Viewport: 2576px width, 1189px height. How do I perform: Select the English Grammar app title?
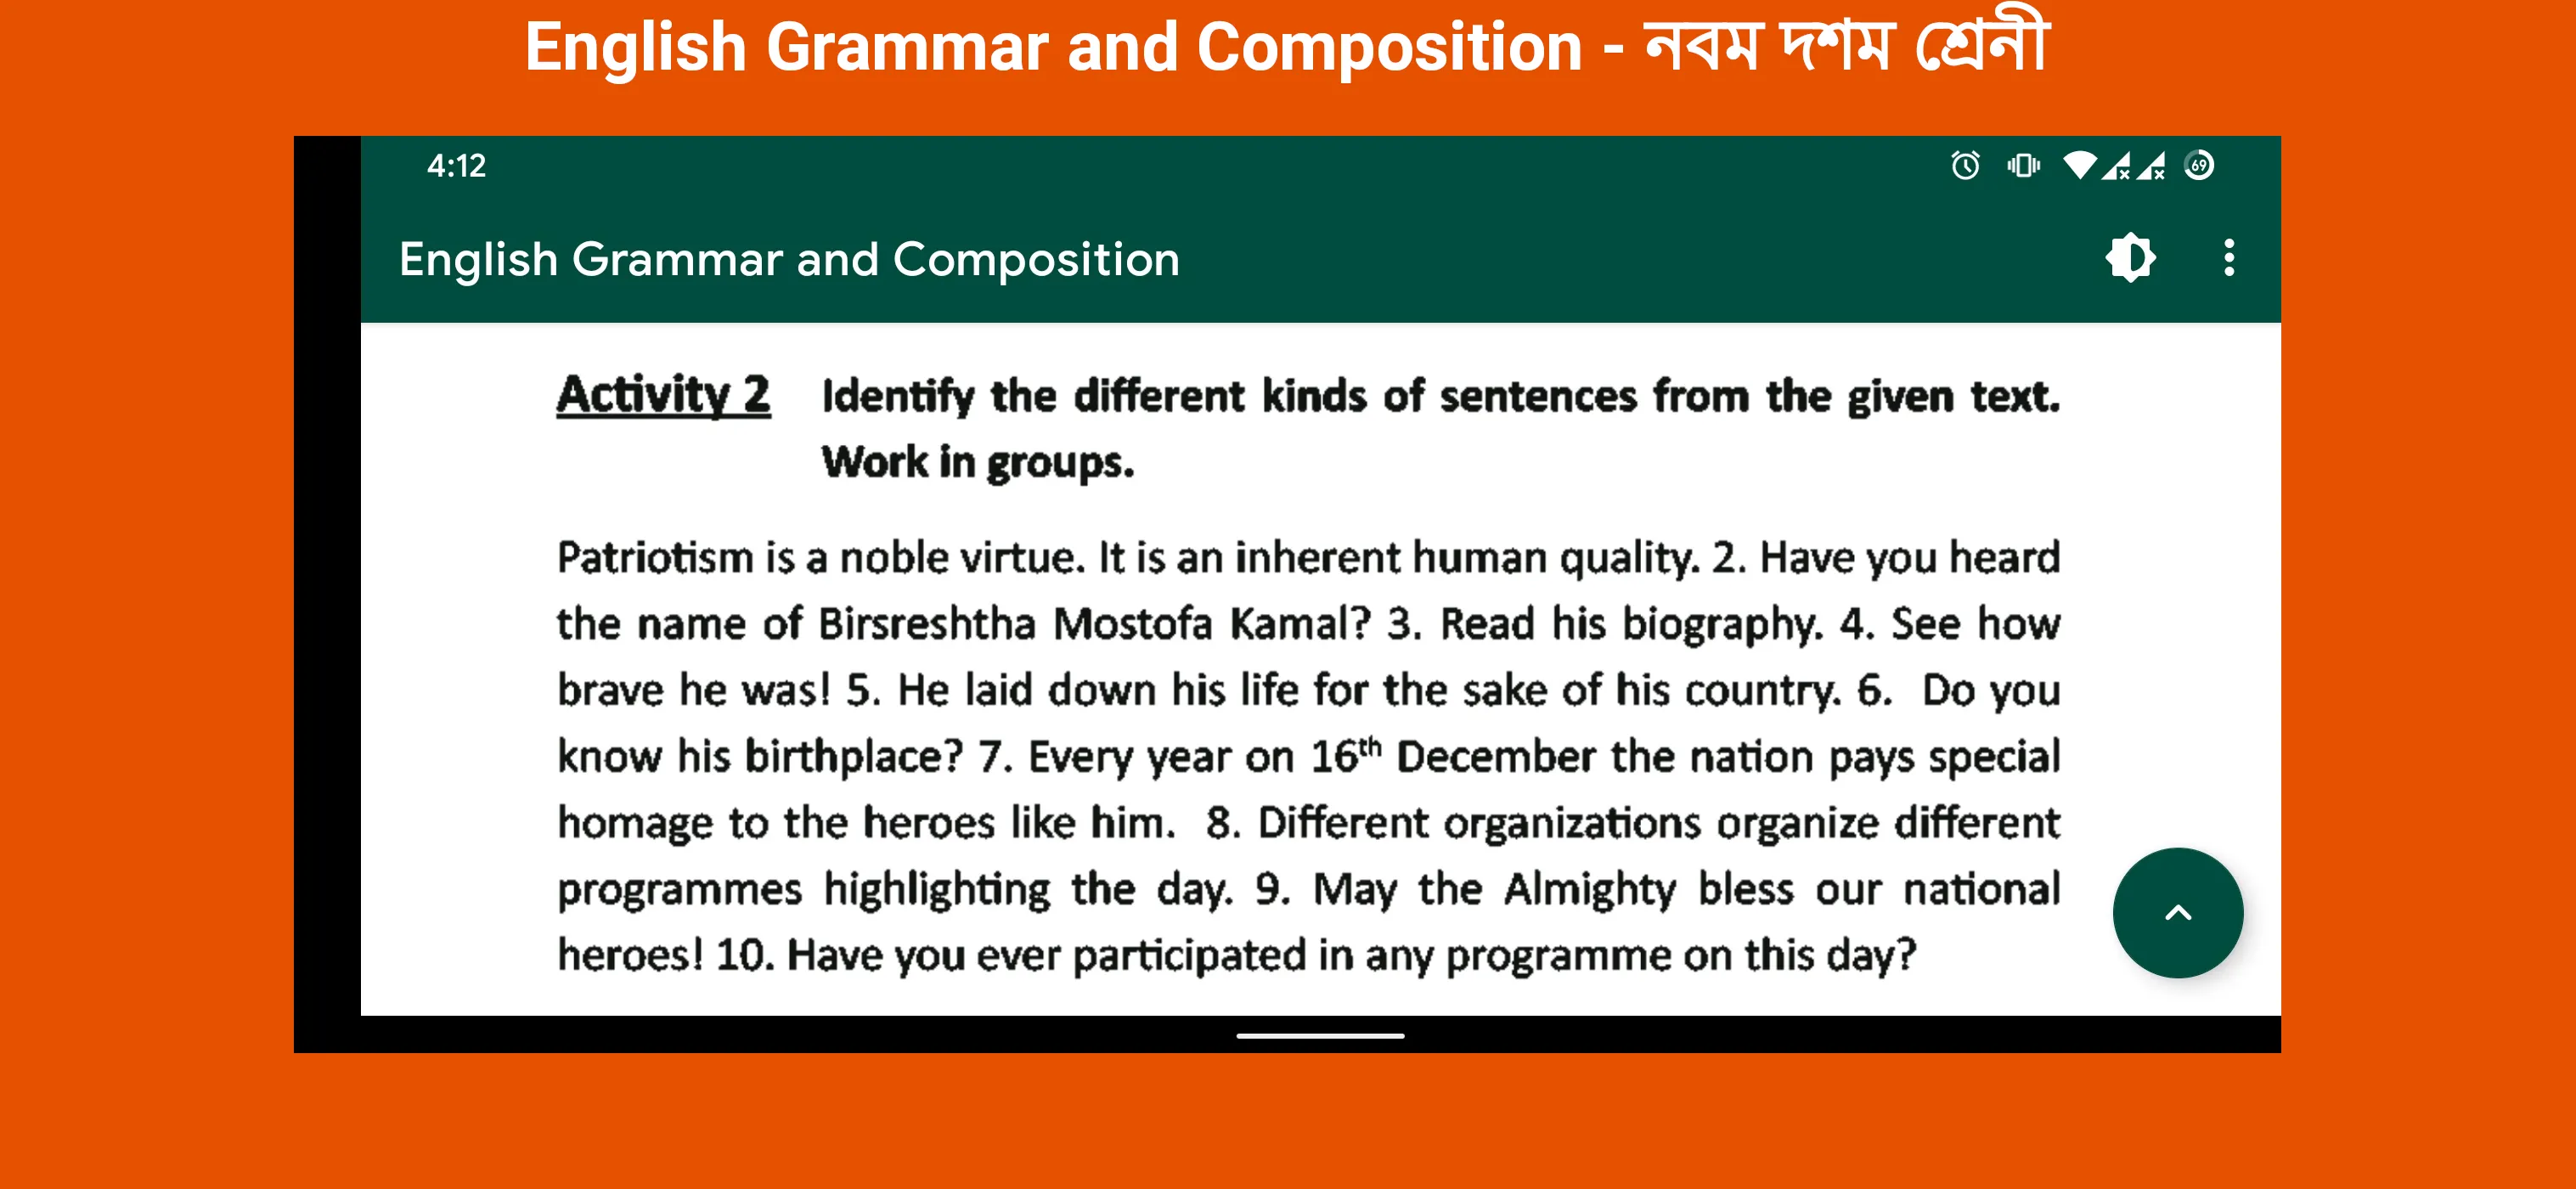(x=797, y=258)
